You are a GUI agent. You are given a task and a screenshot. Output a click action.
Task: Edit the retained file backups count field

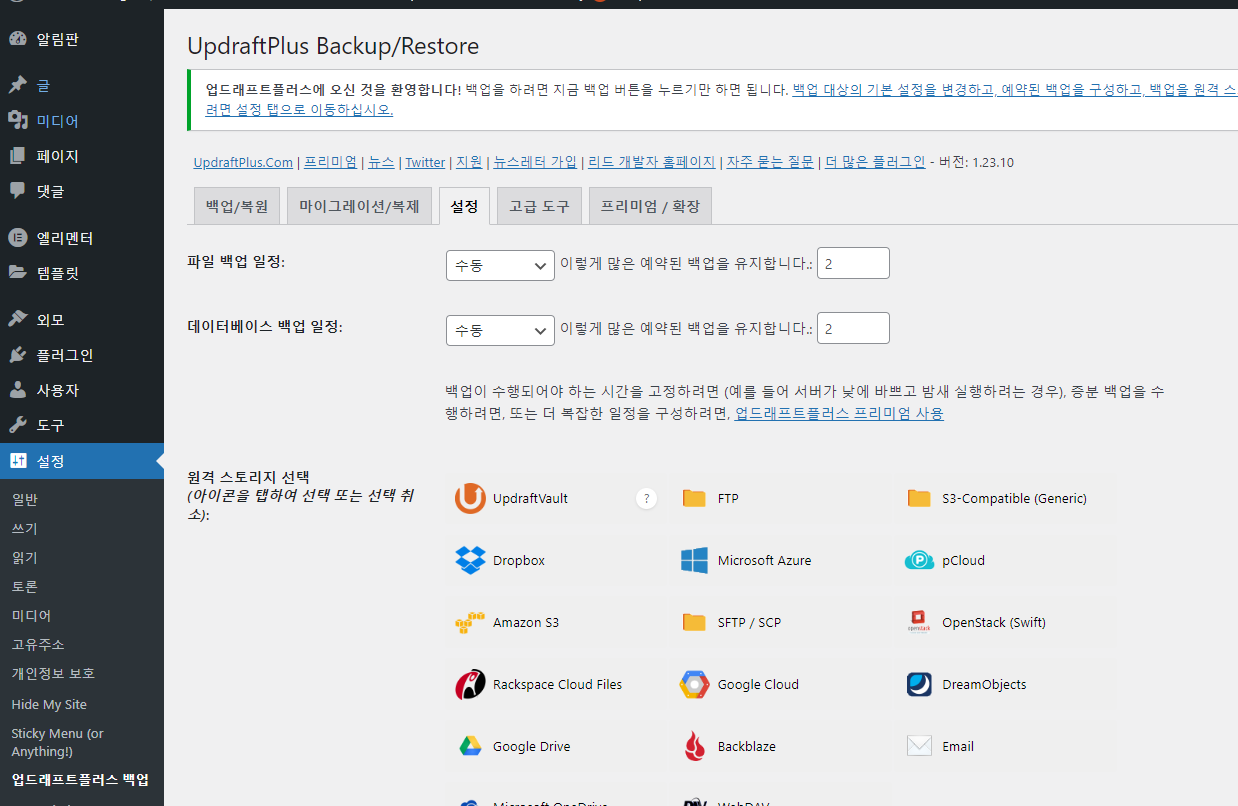(x=853, y=263)
